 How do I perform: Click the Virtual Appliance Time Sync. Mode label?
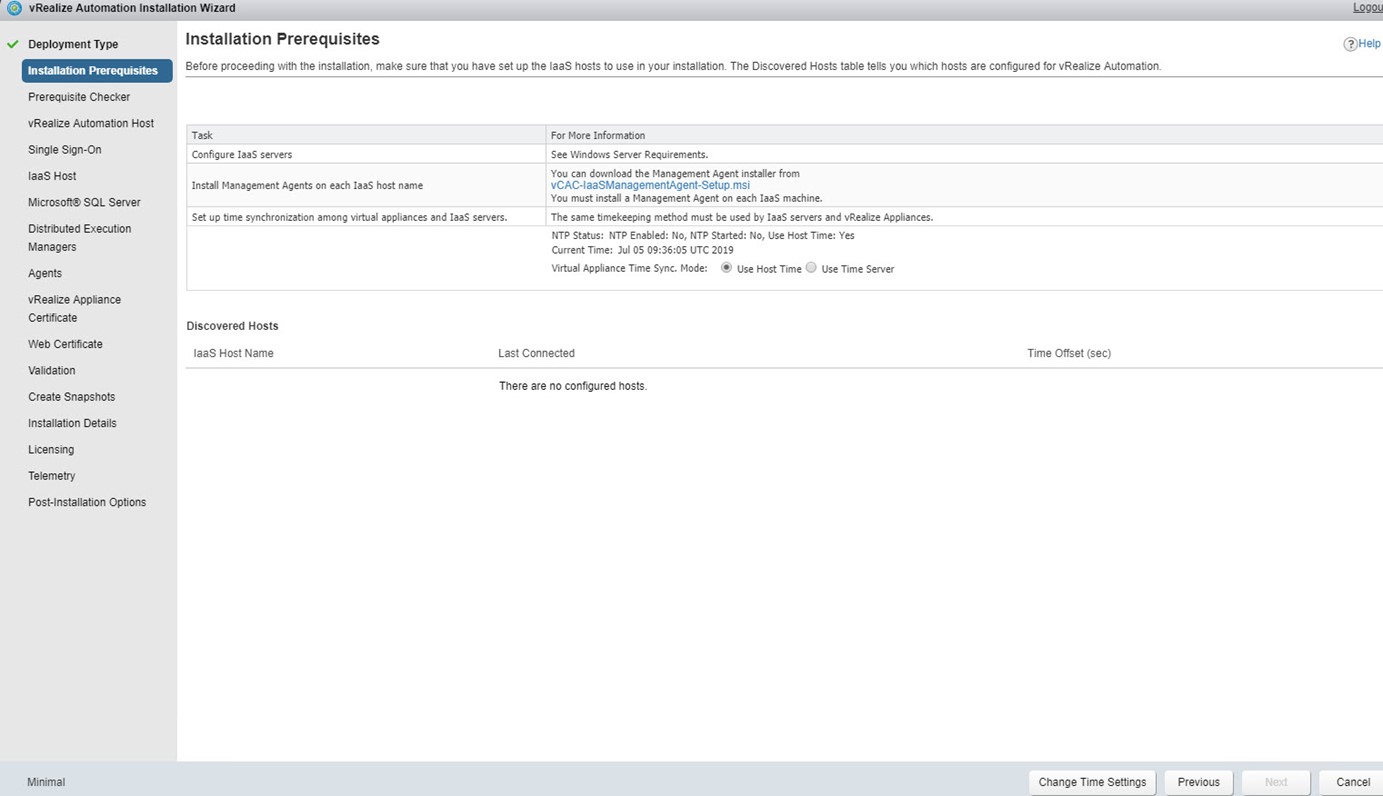[629, 269]
